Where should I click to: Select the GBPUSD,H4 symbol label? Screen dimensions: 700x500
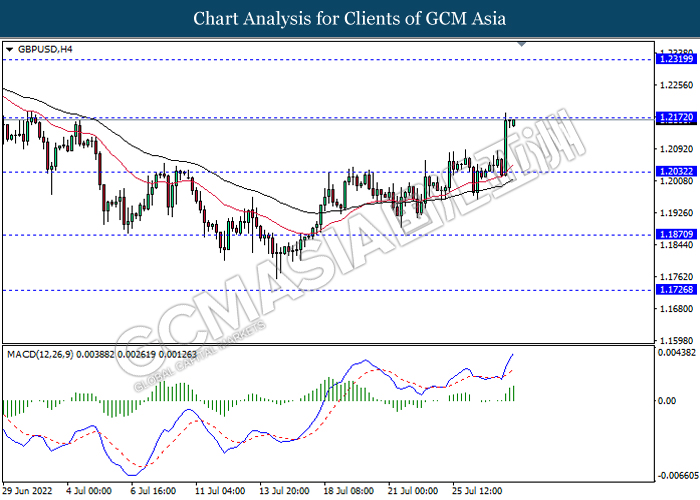(x=45, y=49)
